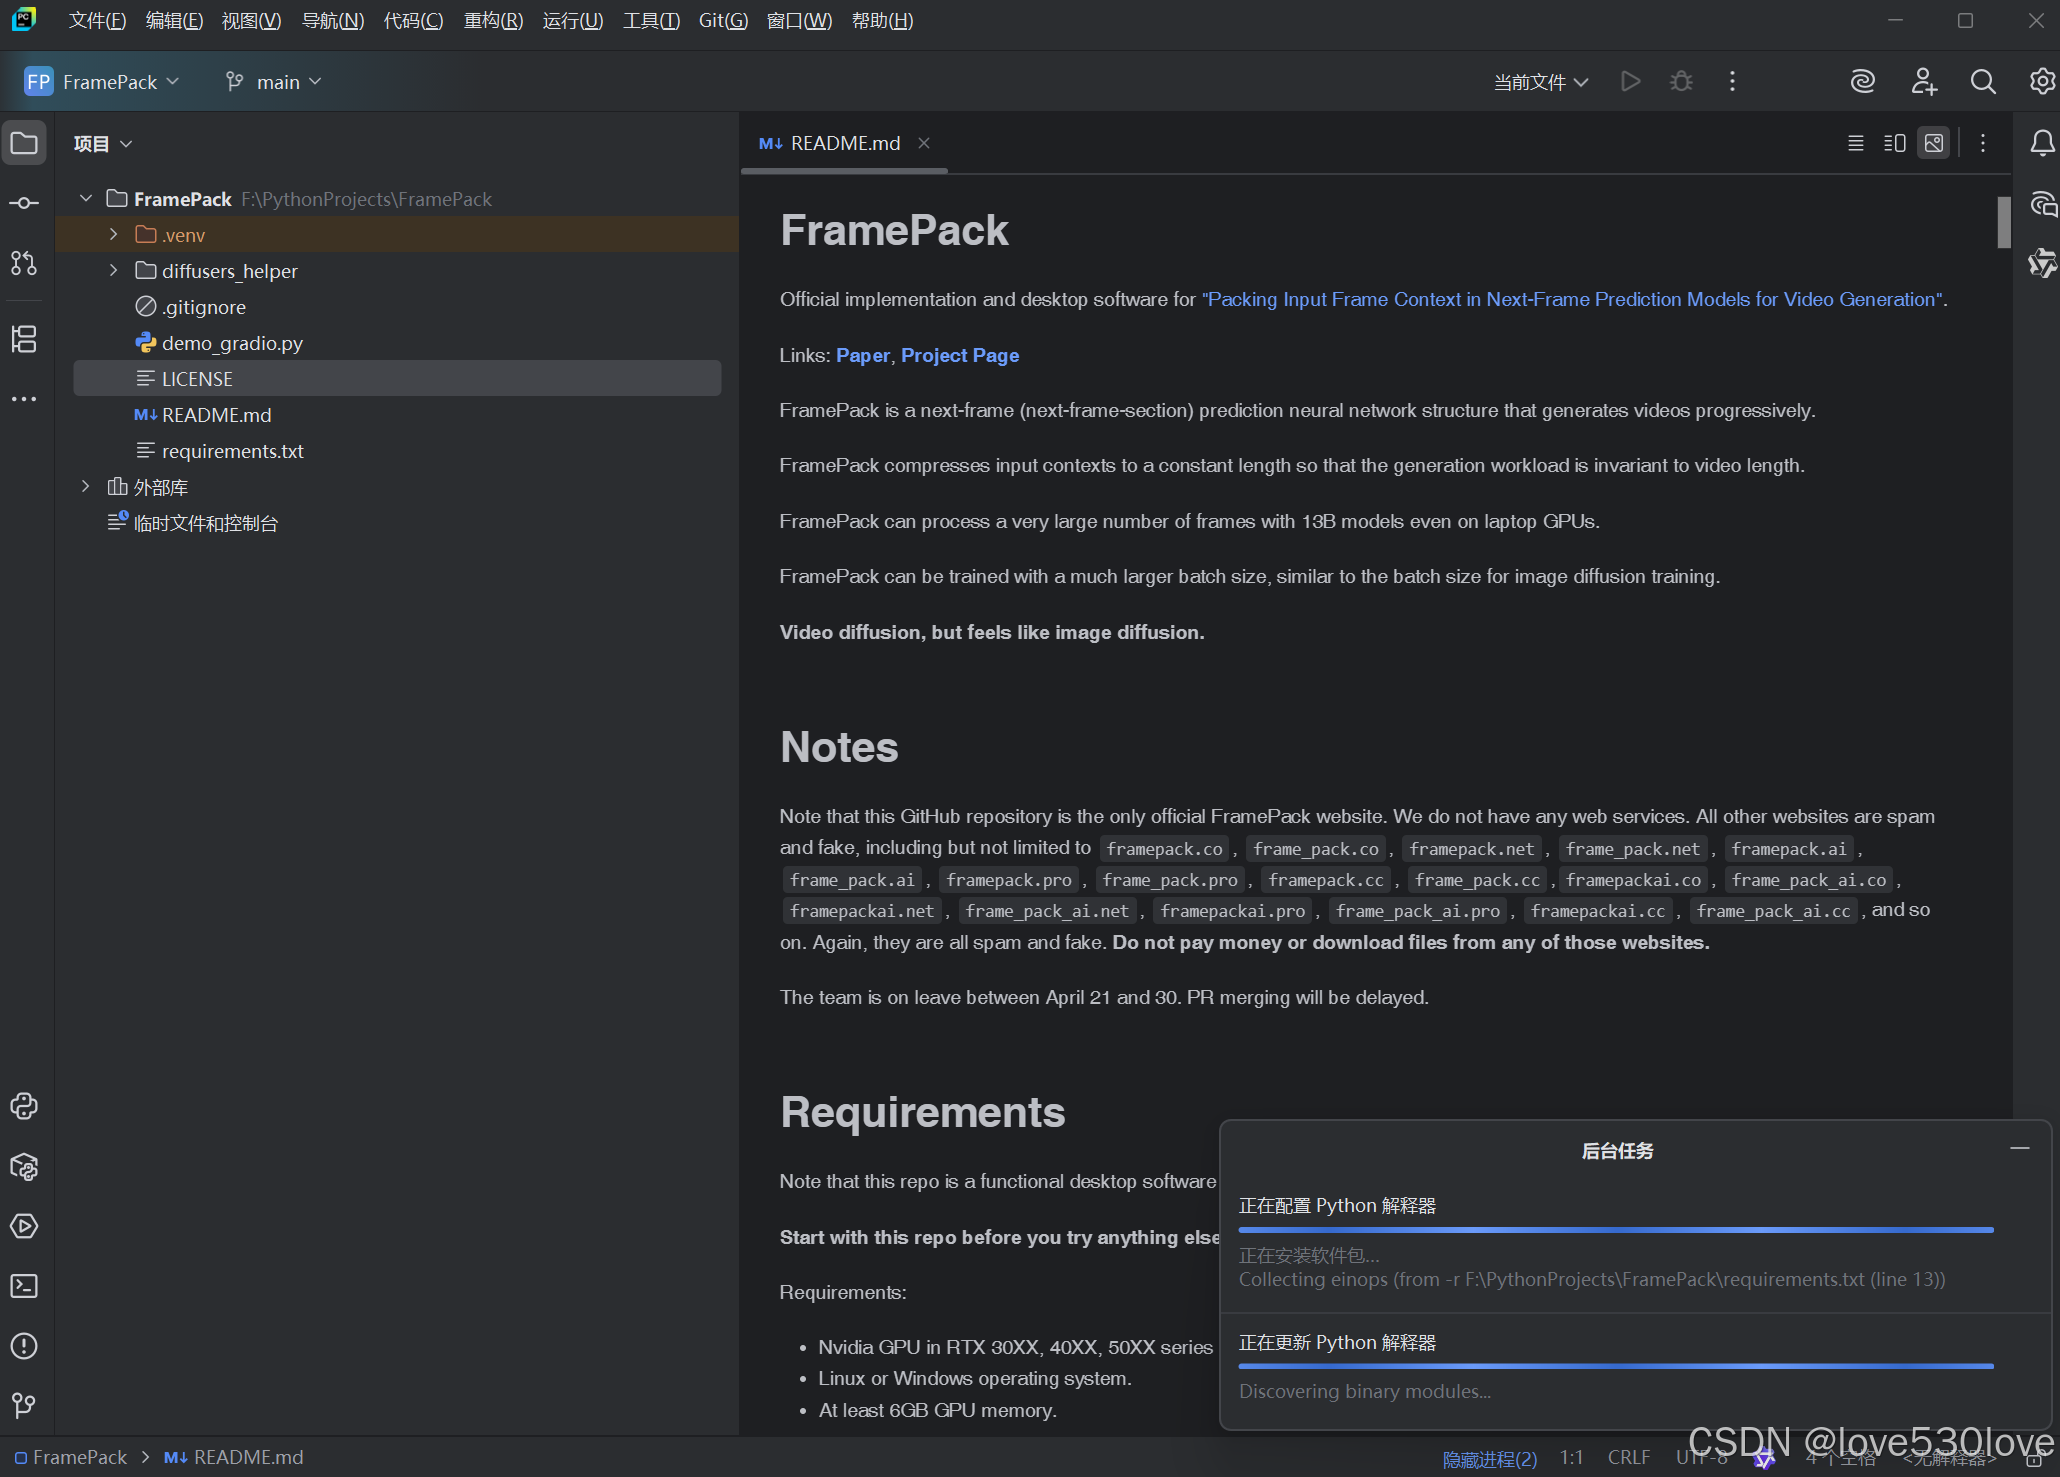Open the Python Console tool icon
2060x1477 pixels.
pyautogui.click(x=24, y=1106)
